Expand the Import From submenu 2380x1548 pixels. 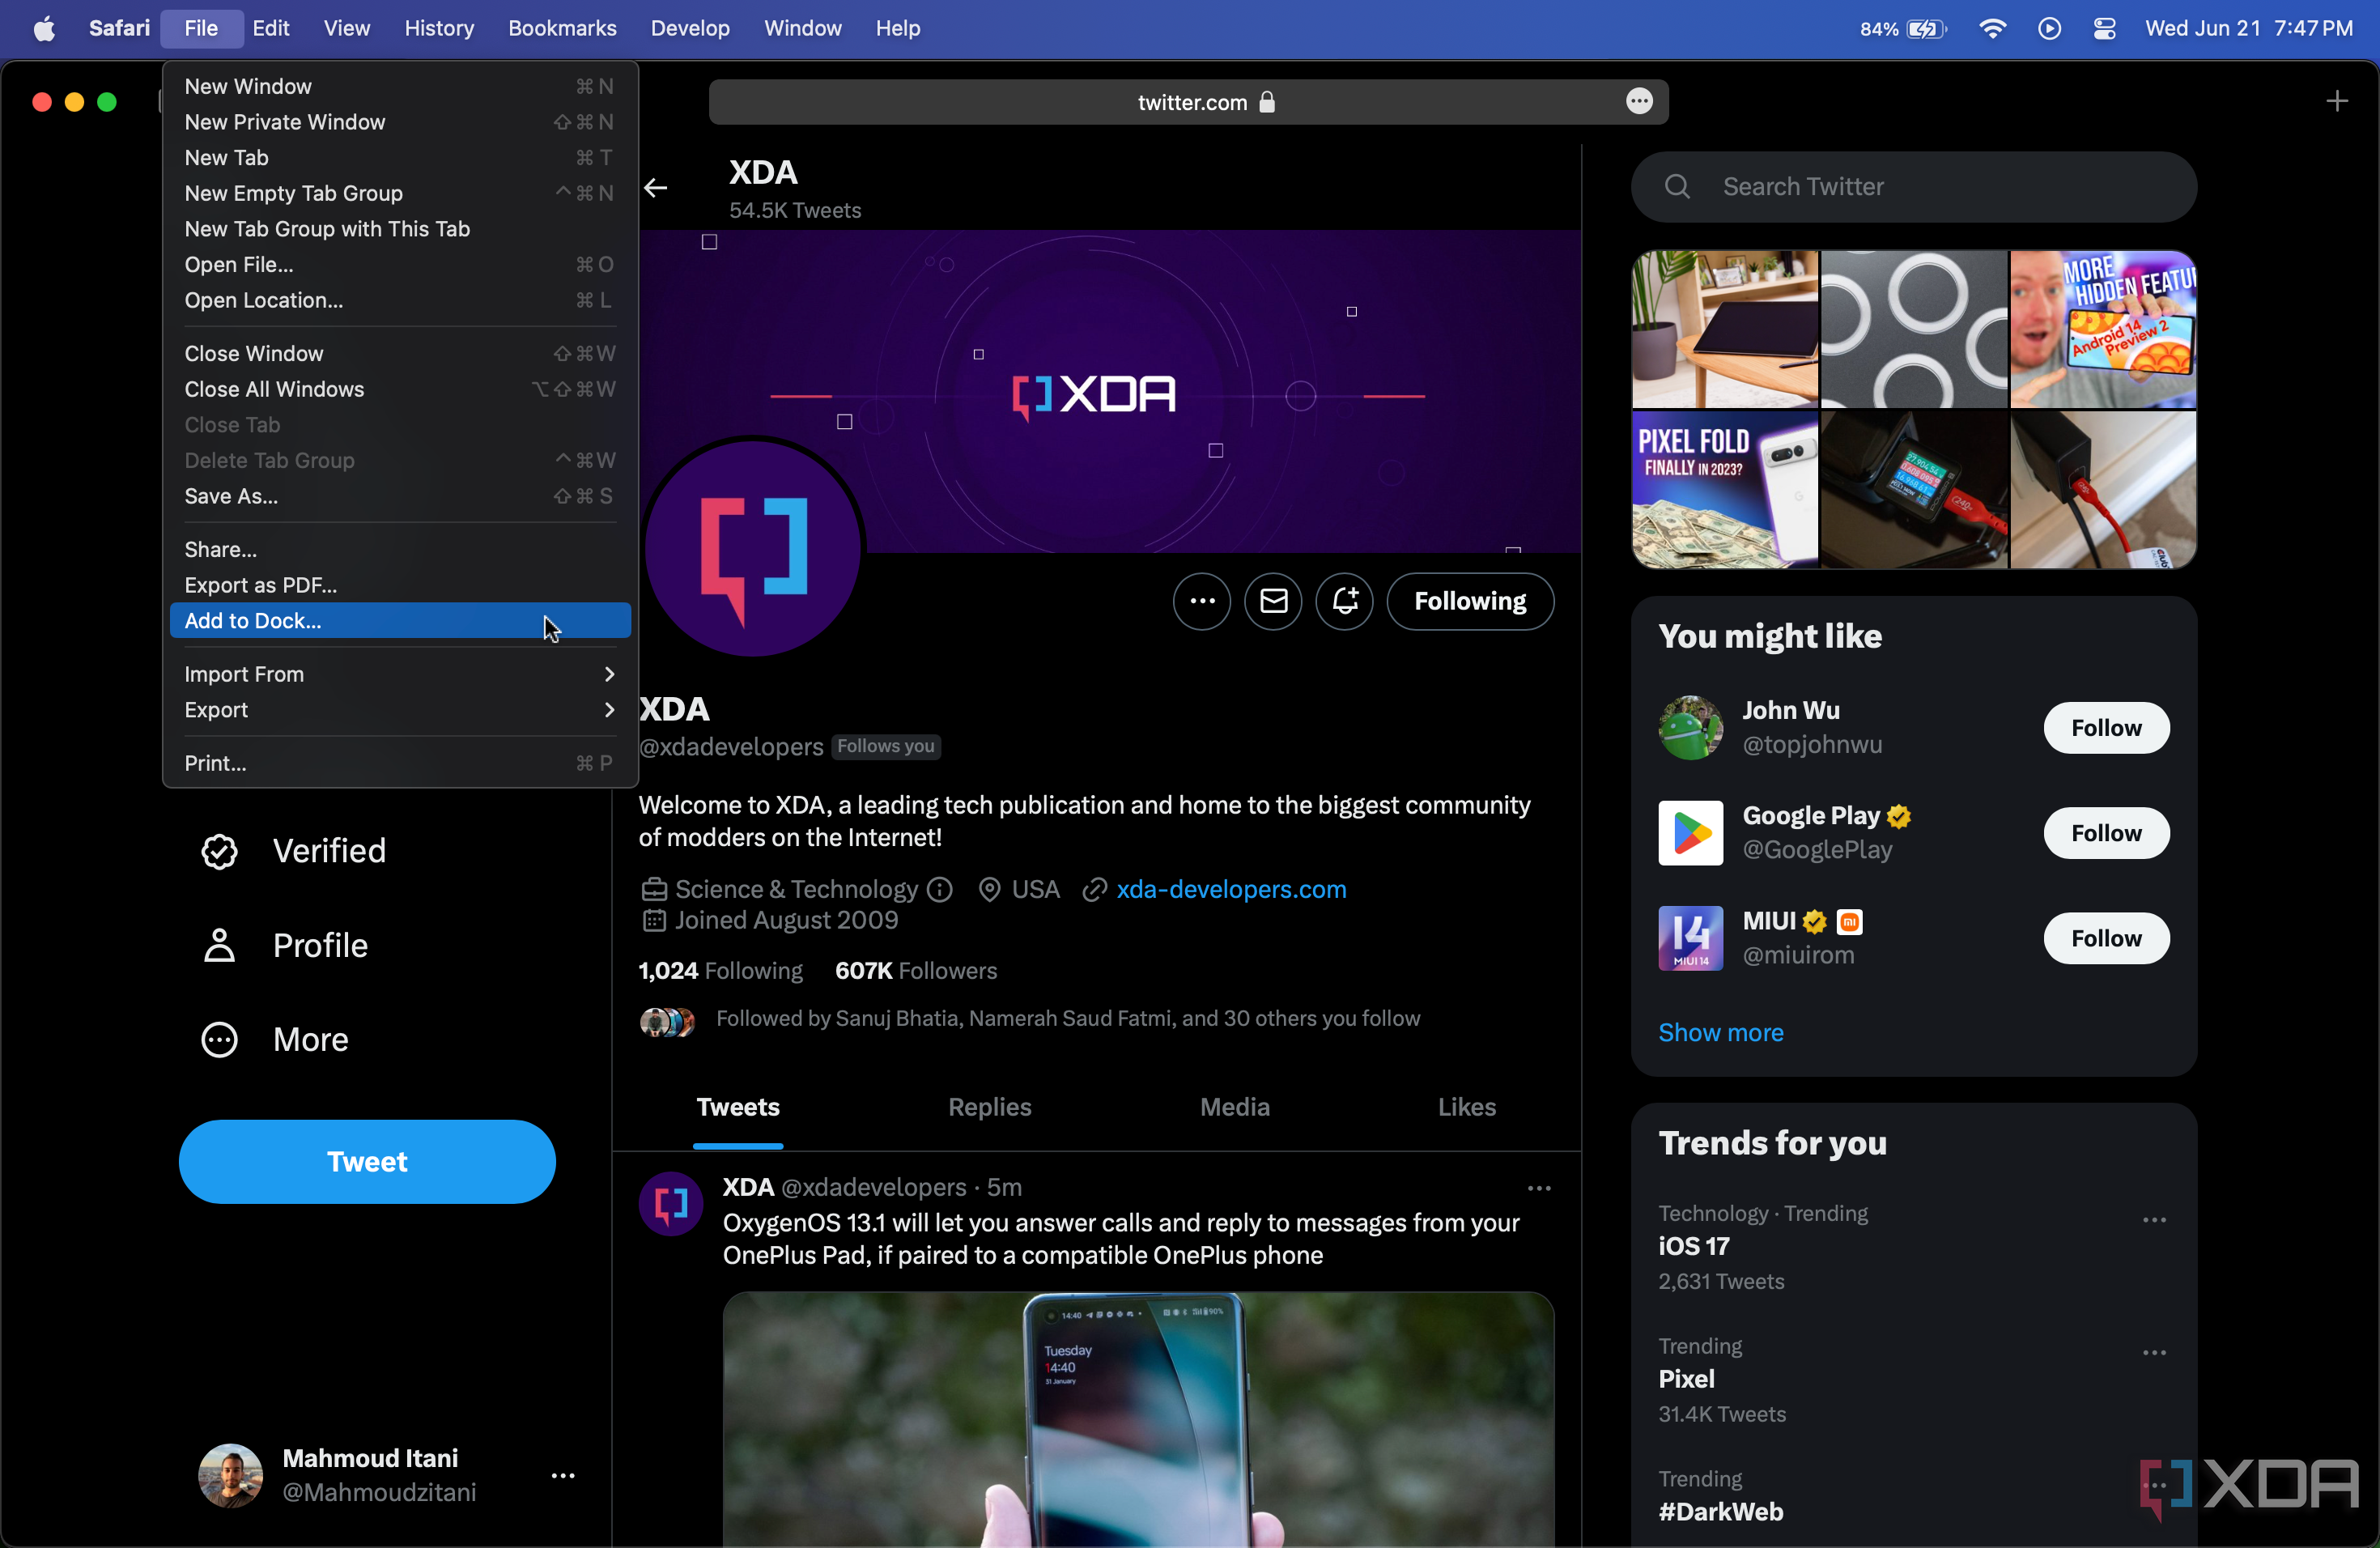[x=399, y=674]
